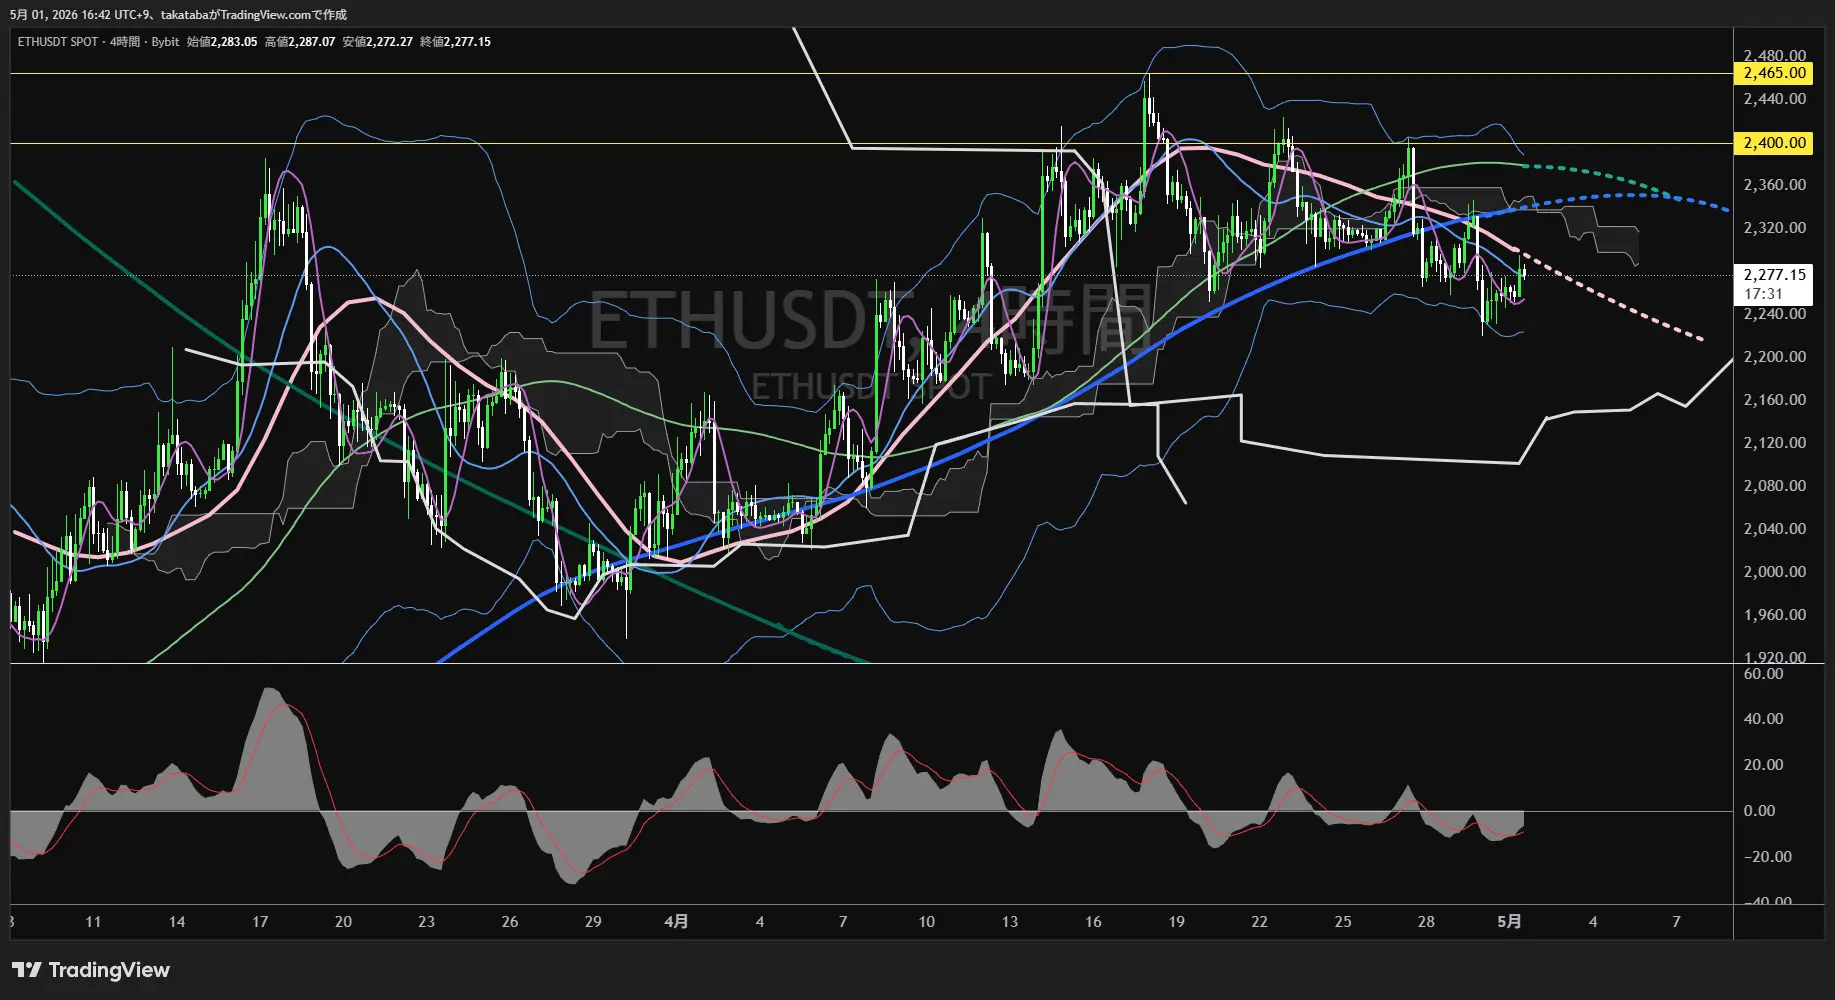The height and width of the screenshot is (1000, 1835).
Task: Click the 2,480.00 price axis label
Action: (1774, 56)
